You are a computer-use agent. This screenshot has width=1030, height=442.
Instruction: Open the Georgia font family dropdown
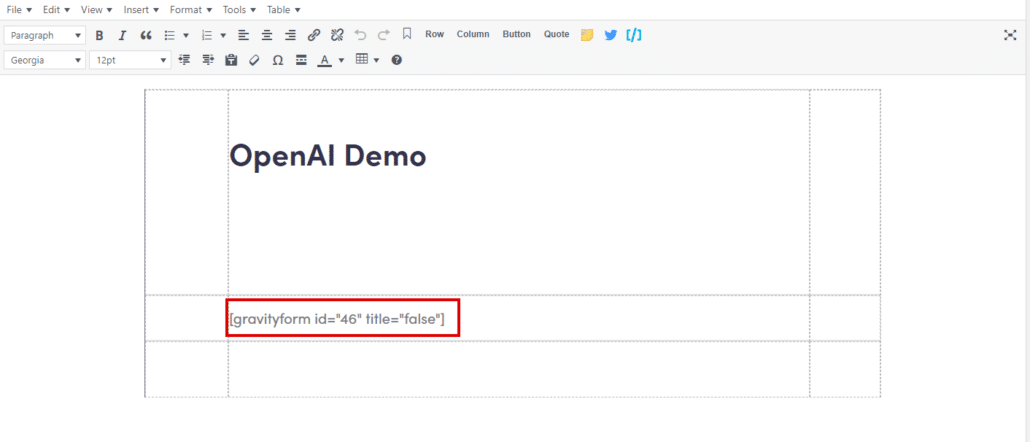45,60
